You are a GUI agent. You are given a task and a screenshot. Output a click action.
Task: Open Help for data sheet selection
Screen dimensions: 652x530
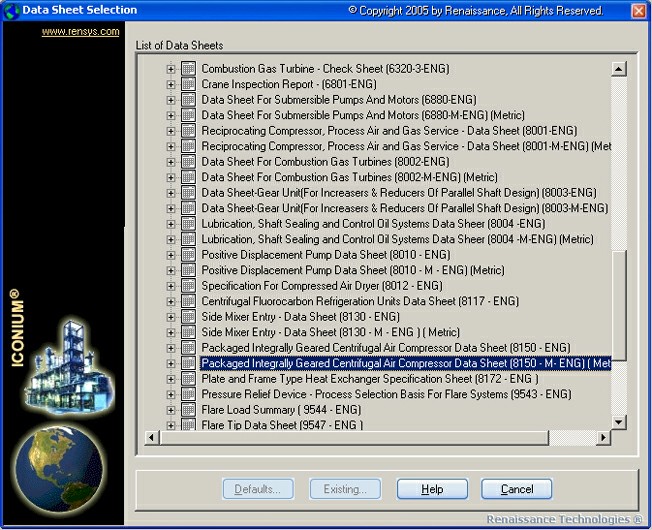click(432, 489)
